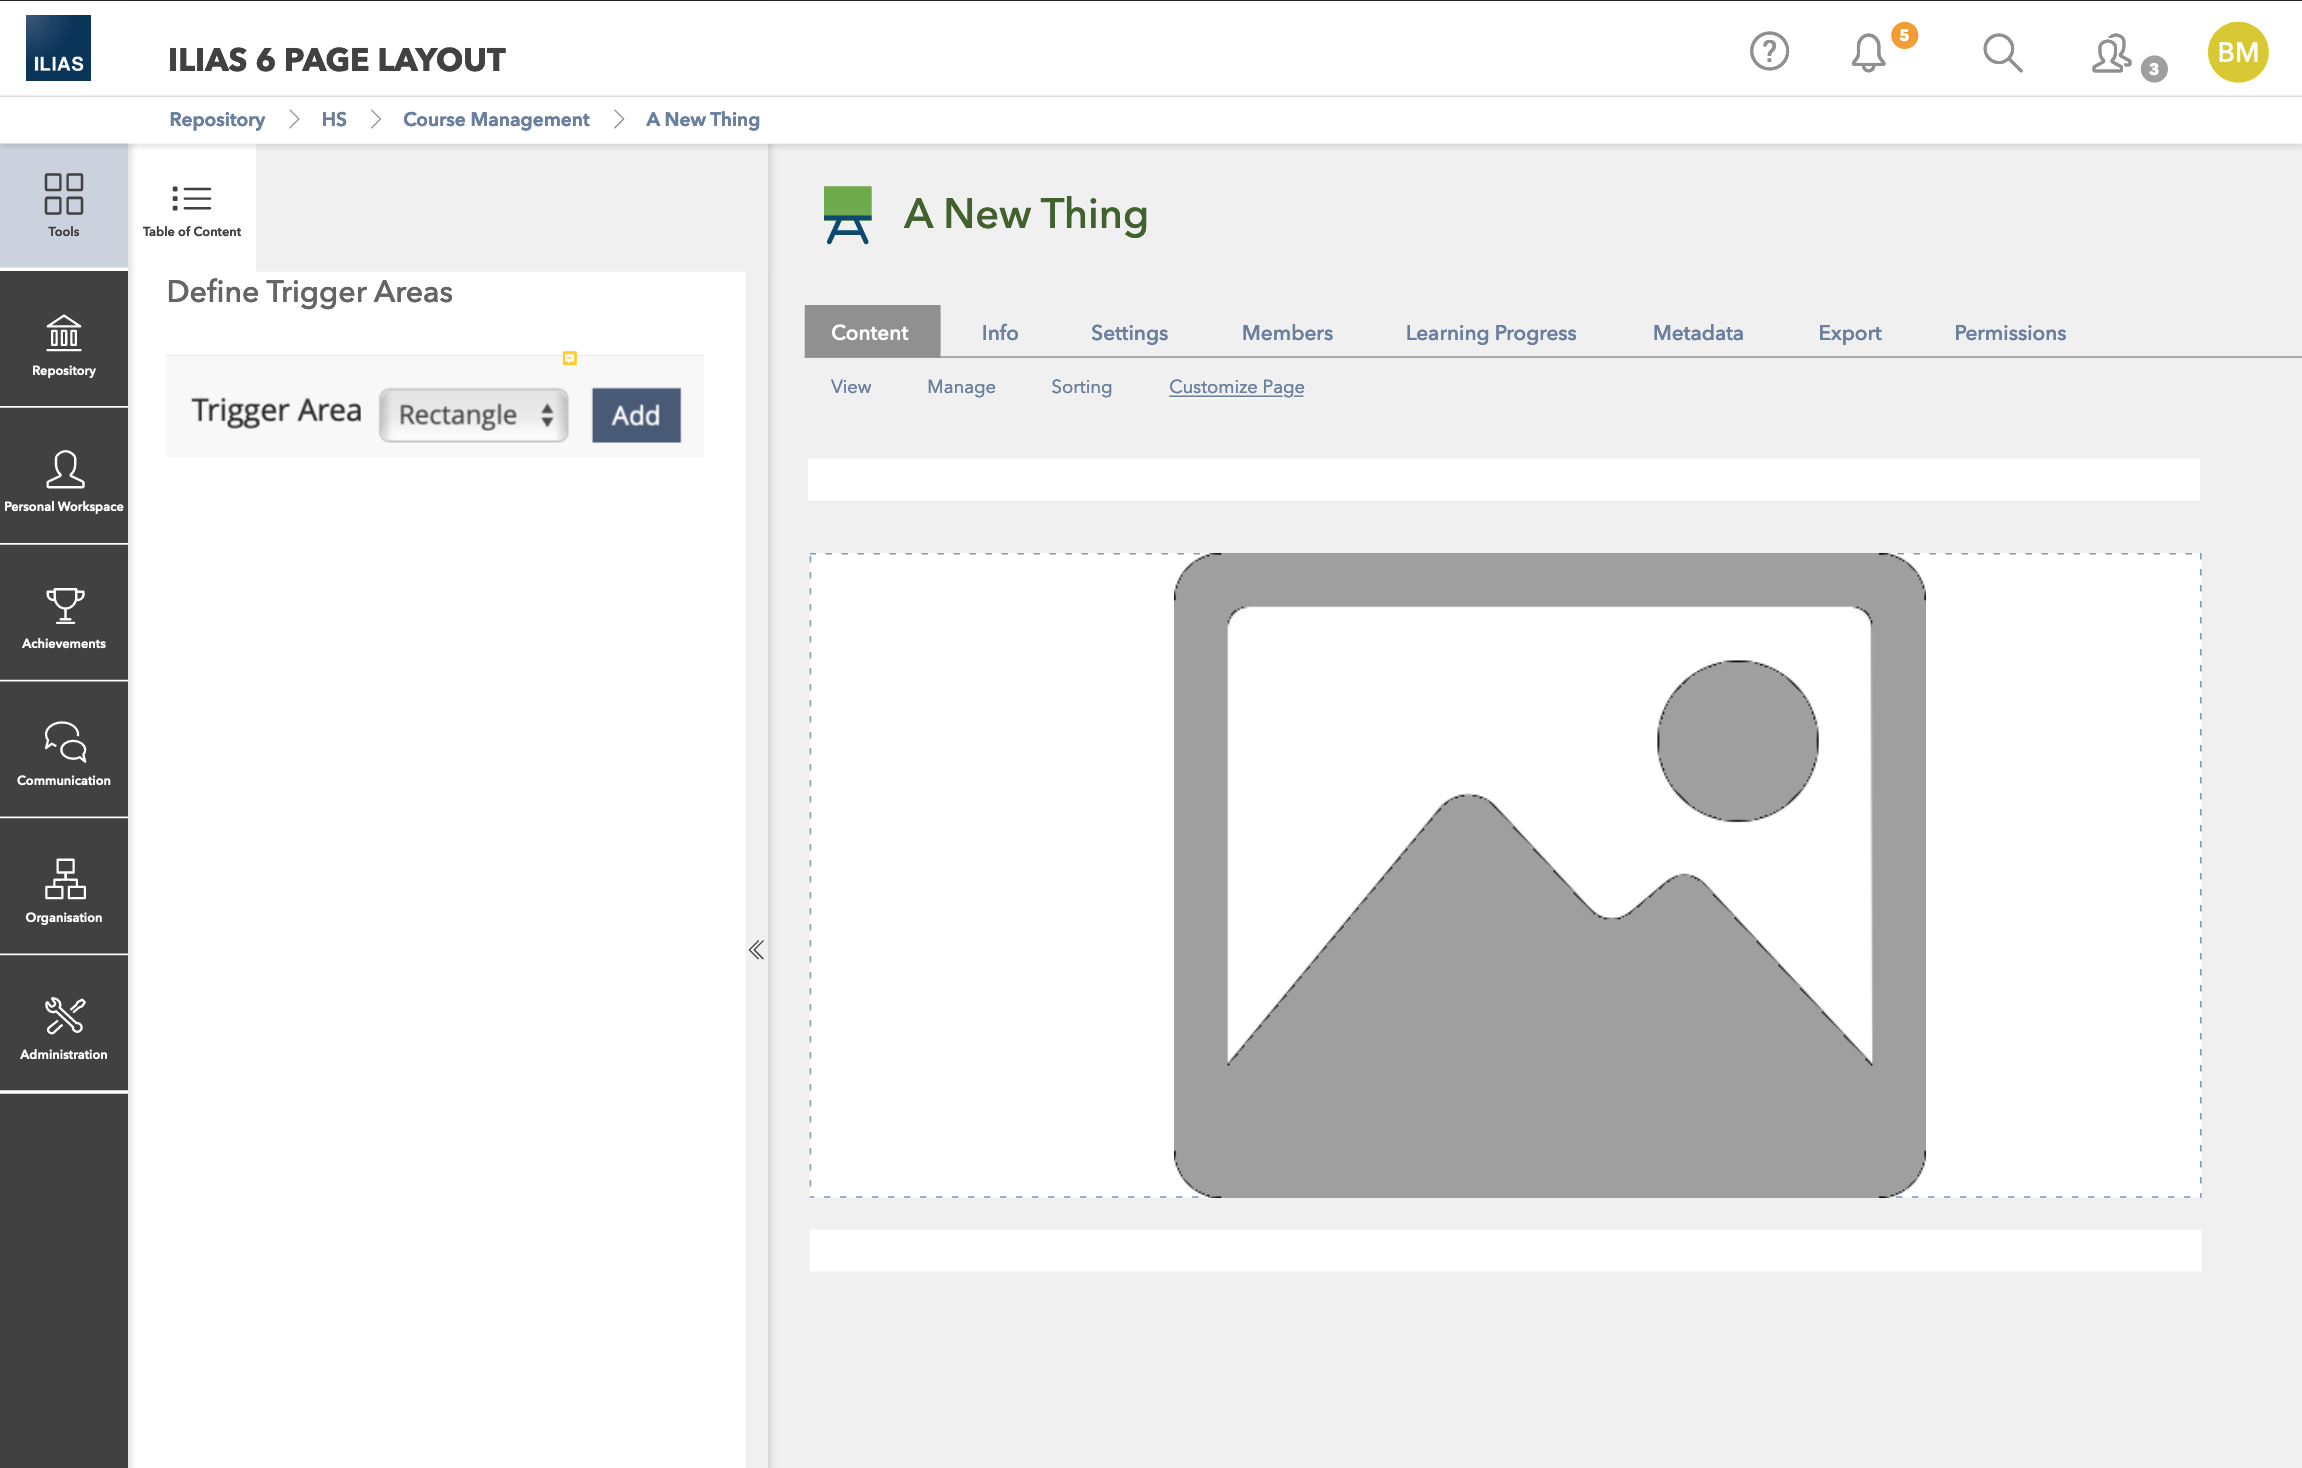Open the Help question mark icon
This screenshot has height=1468, width=2302.
click(1769, 52)
